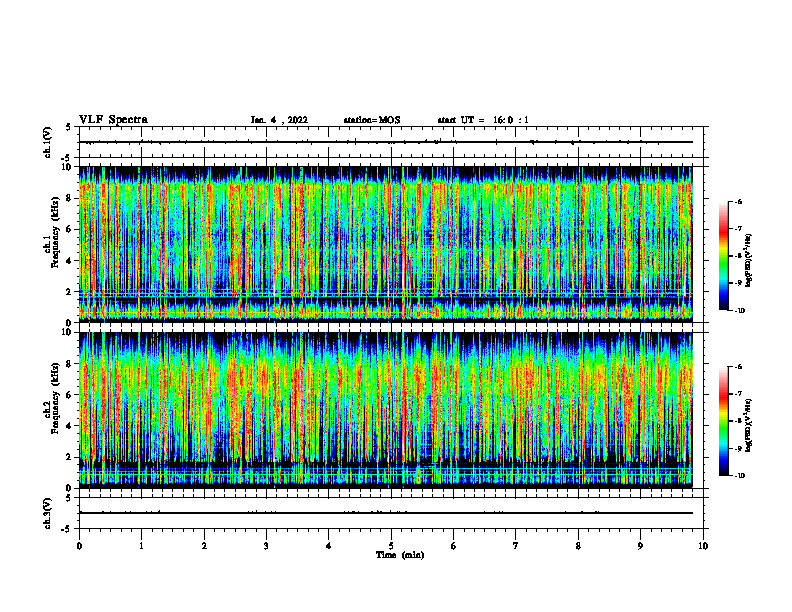Click the time axis tick label "9"
The height and width of the screenshot is (612, 792).
(640, 546)
